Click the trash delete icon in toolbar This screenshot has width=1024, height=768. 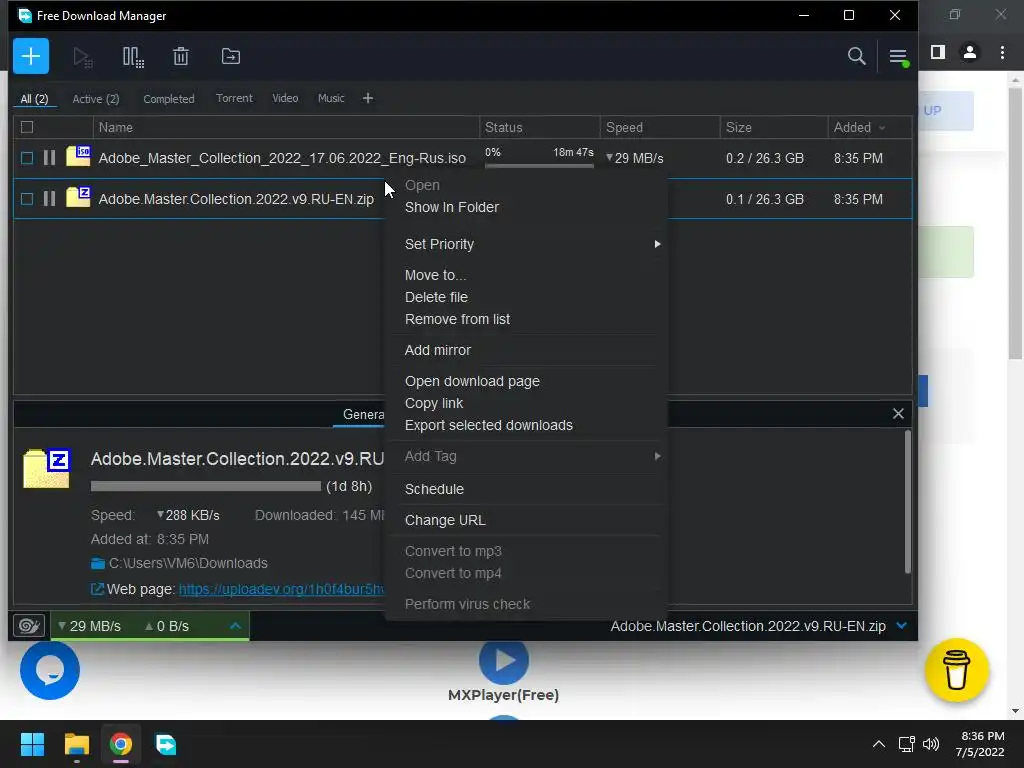pos(181,57)
